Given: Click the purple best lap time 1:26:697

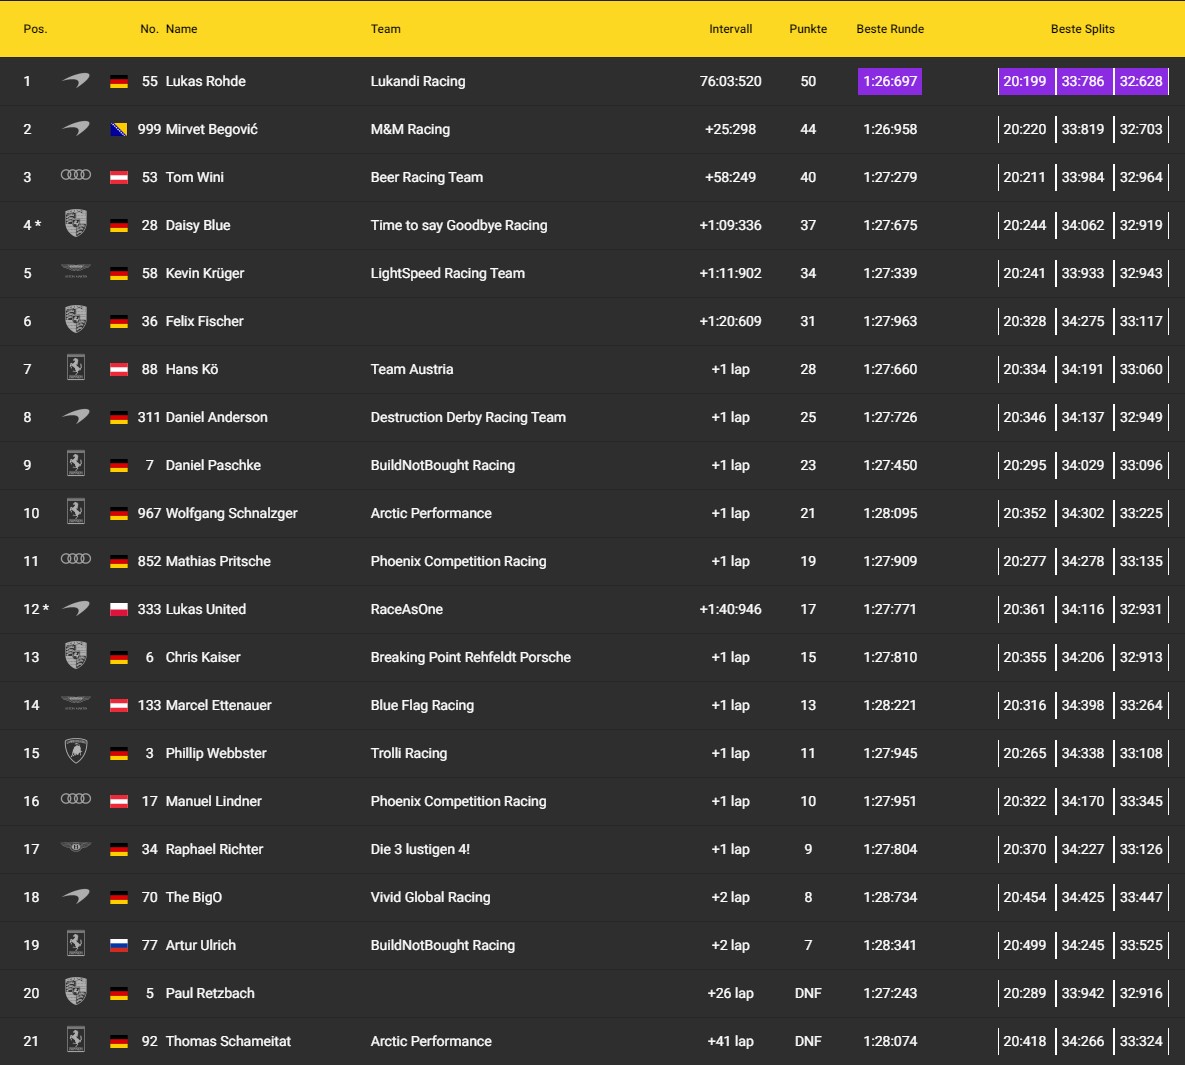Looking at the screenshot, I should [890, 81].
